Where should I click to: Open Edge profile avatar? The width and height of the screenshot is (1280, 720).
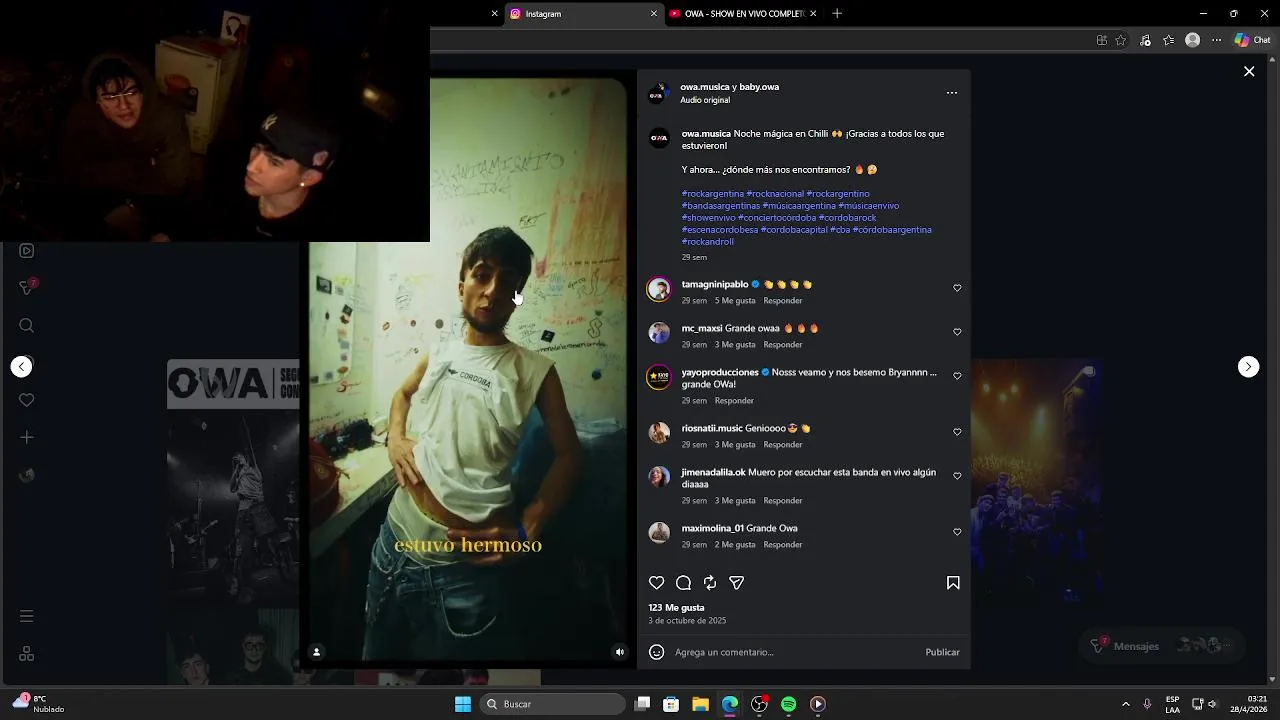pos(1192,40)
